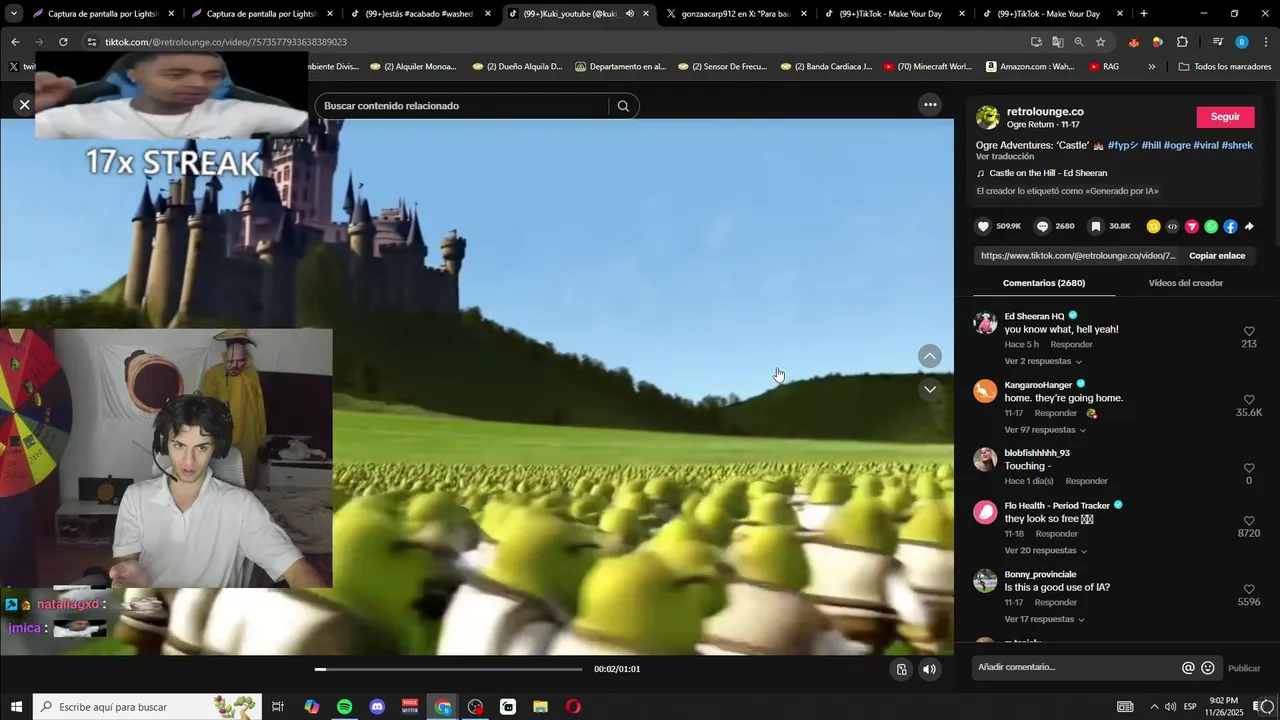Screen dimensions: 1280x720
Task: Toggle the video mute speaker icon
Action: 929,669
